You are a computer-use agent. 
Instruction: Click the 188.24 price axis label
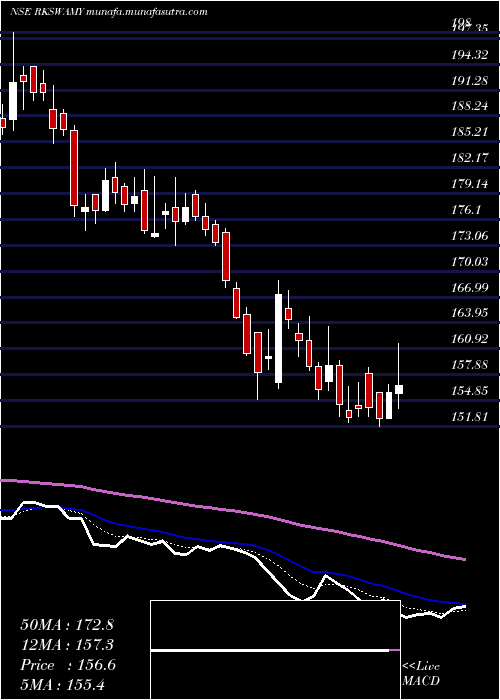click(x=469, y=106)
